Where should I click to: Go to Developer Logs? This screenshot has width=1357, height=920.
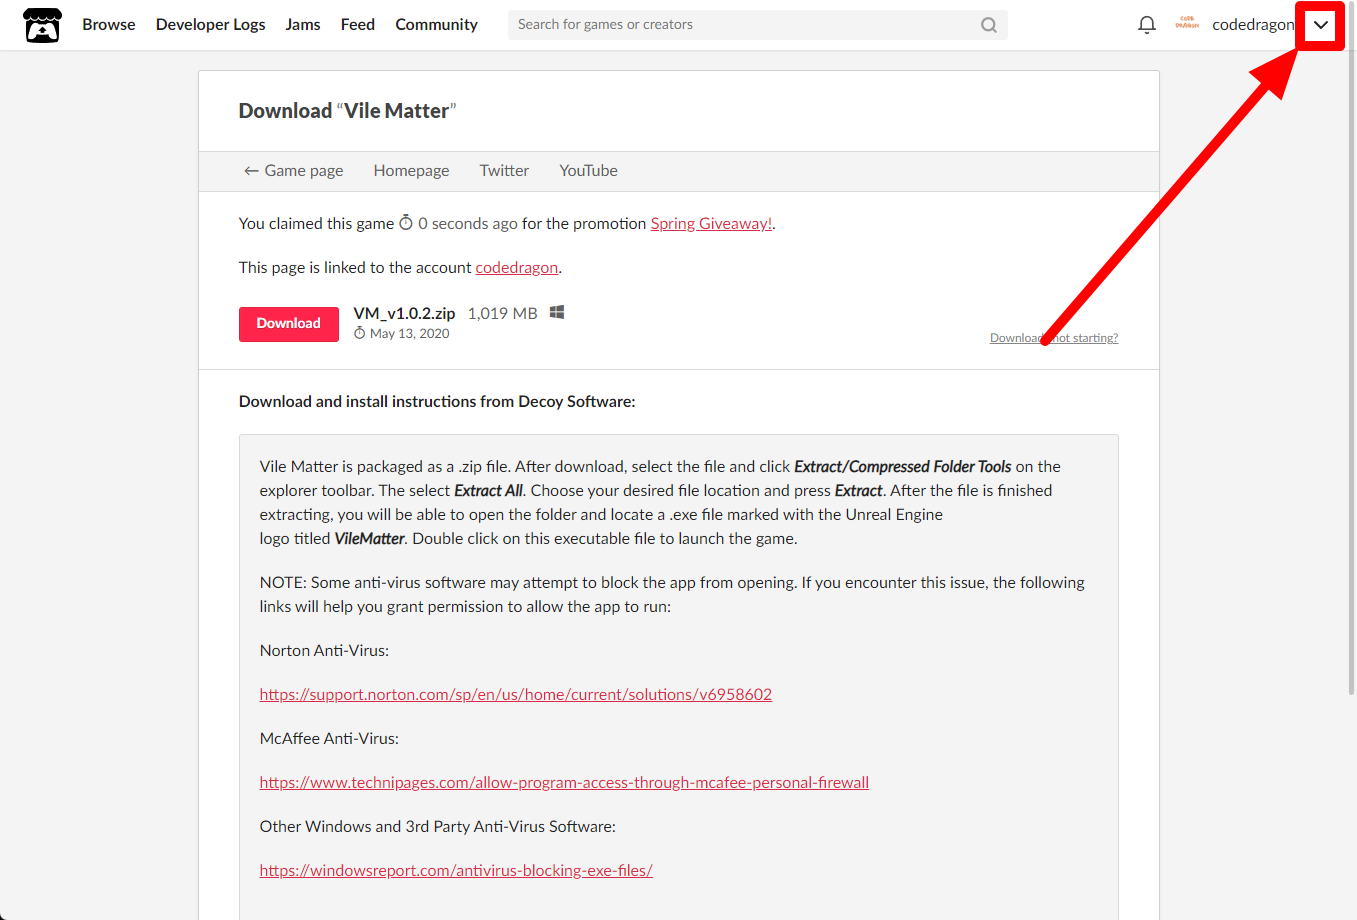coord(211,25)
